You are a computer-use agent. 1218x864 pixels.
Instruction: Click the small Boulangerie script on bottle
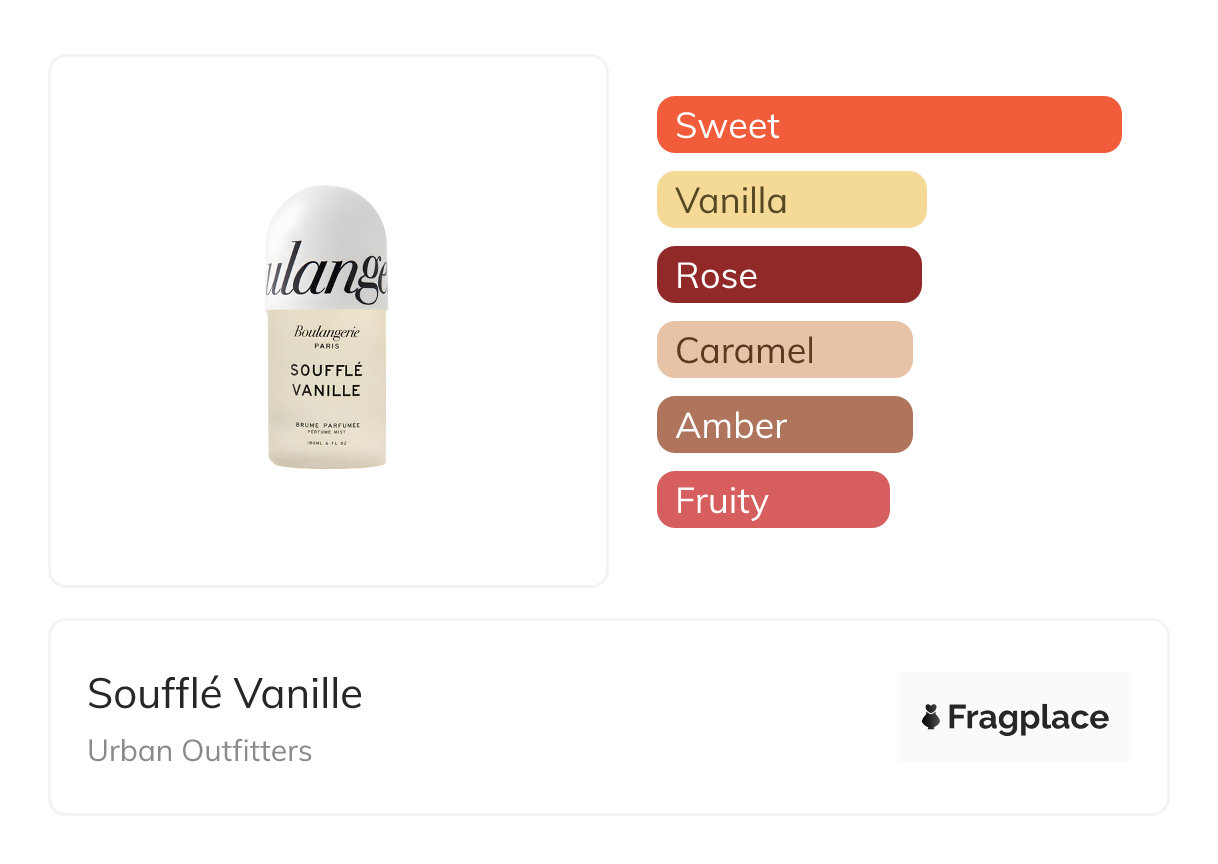pyautogui.click(x=327, y=332)
